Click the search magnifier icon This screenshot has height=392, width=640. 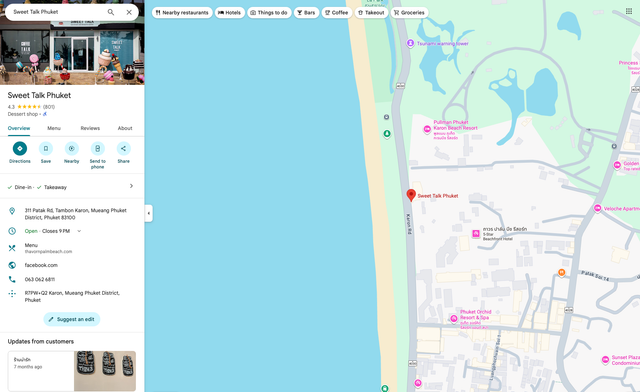pyautogui.click(x=111, y=12)
